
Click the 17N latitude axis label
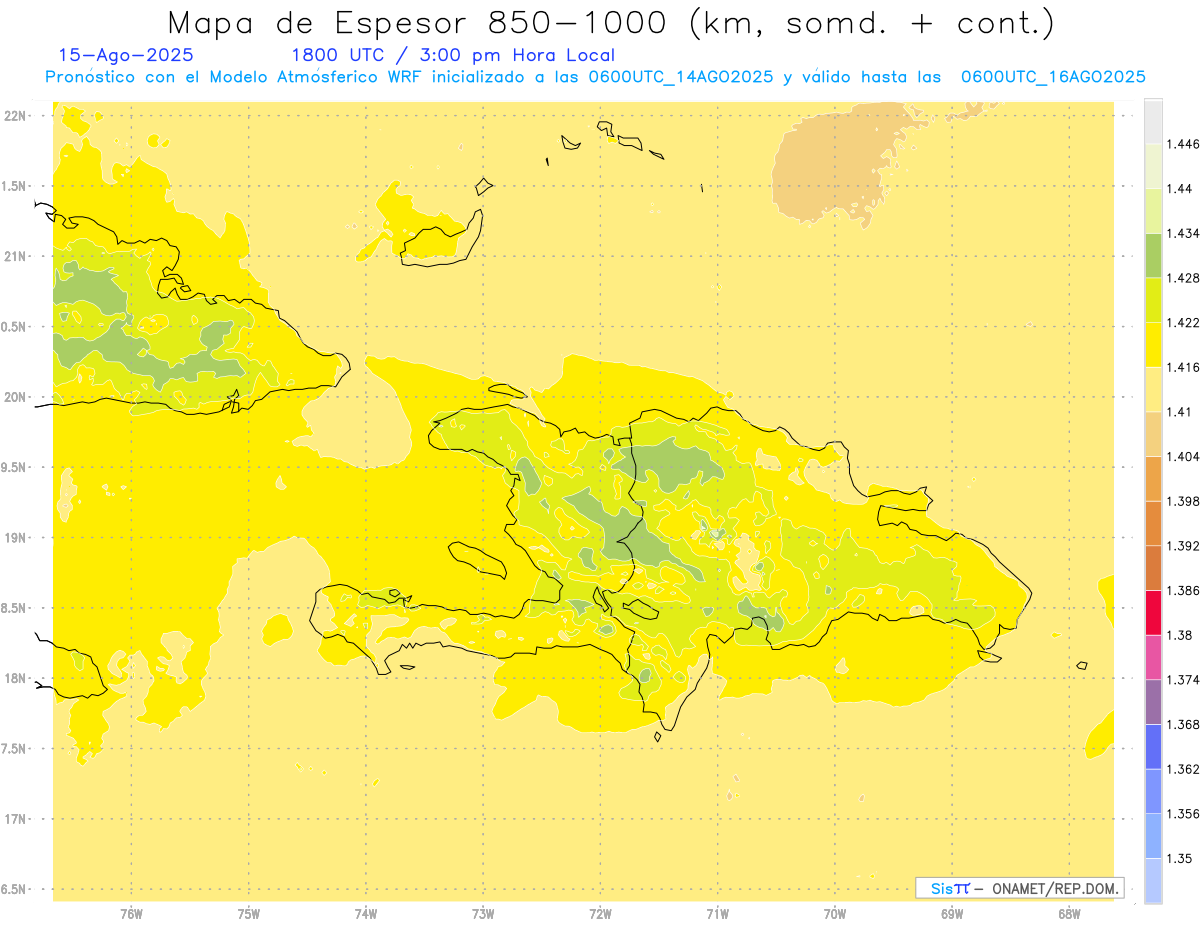[15, 819]
